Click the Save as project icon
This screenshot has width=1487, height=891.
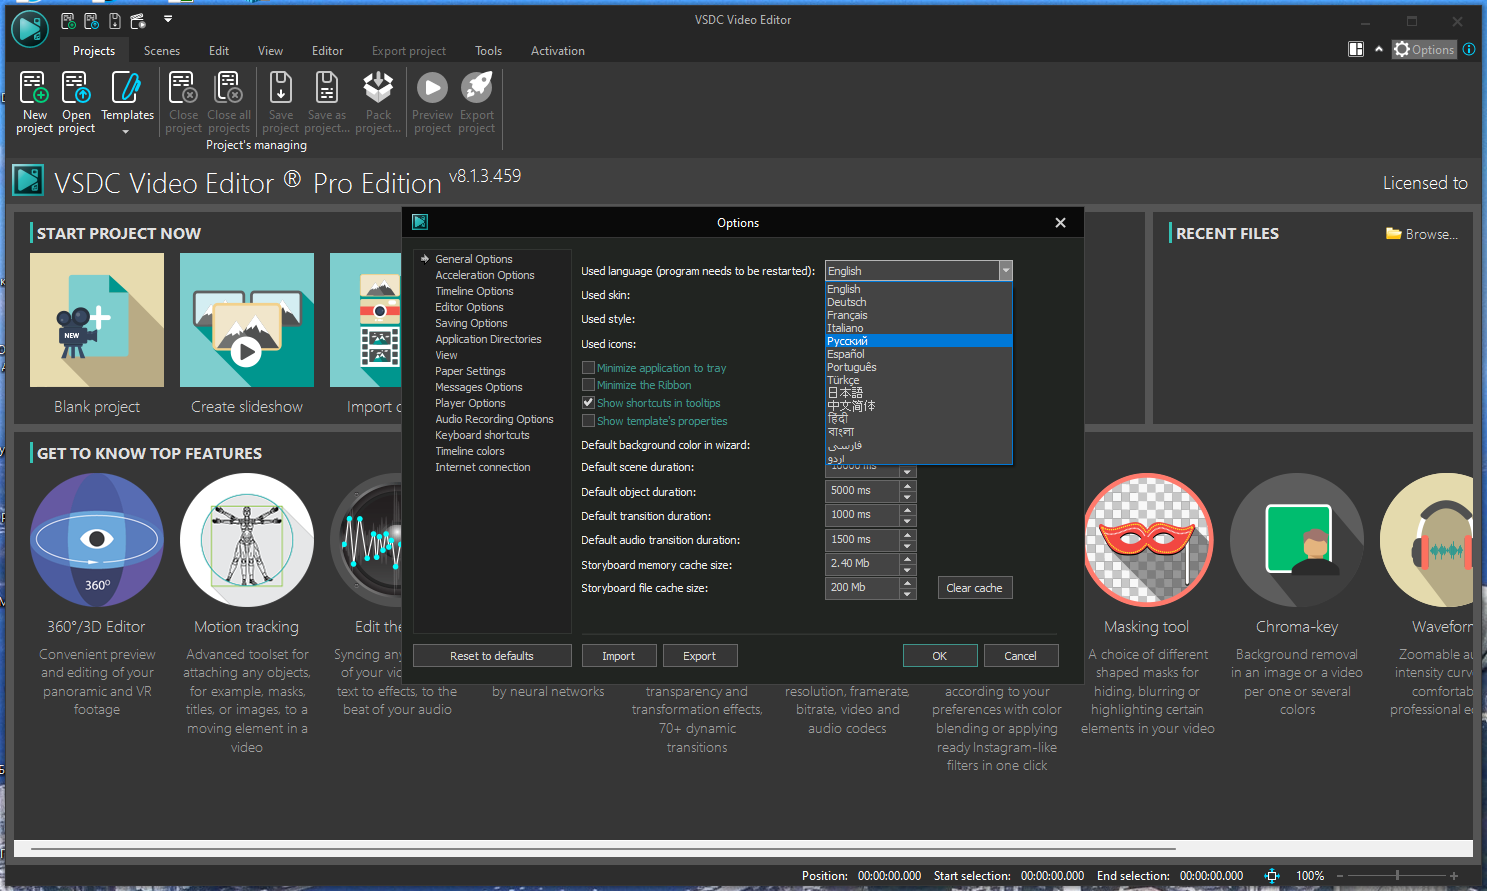point(326,88)
